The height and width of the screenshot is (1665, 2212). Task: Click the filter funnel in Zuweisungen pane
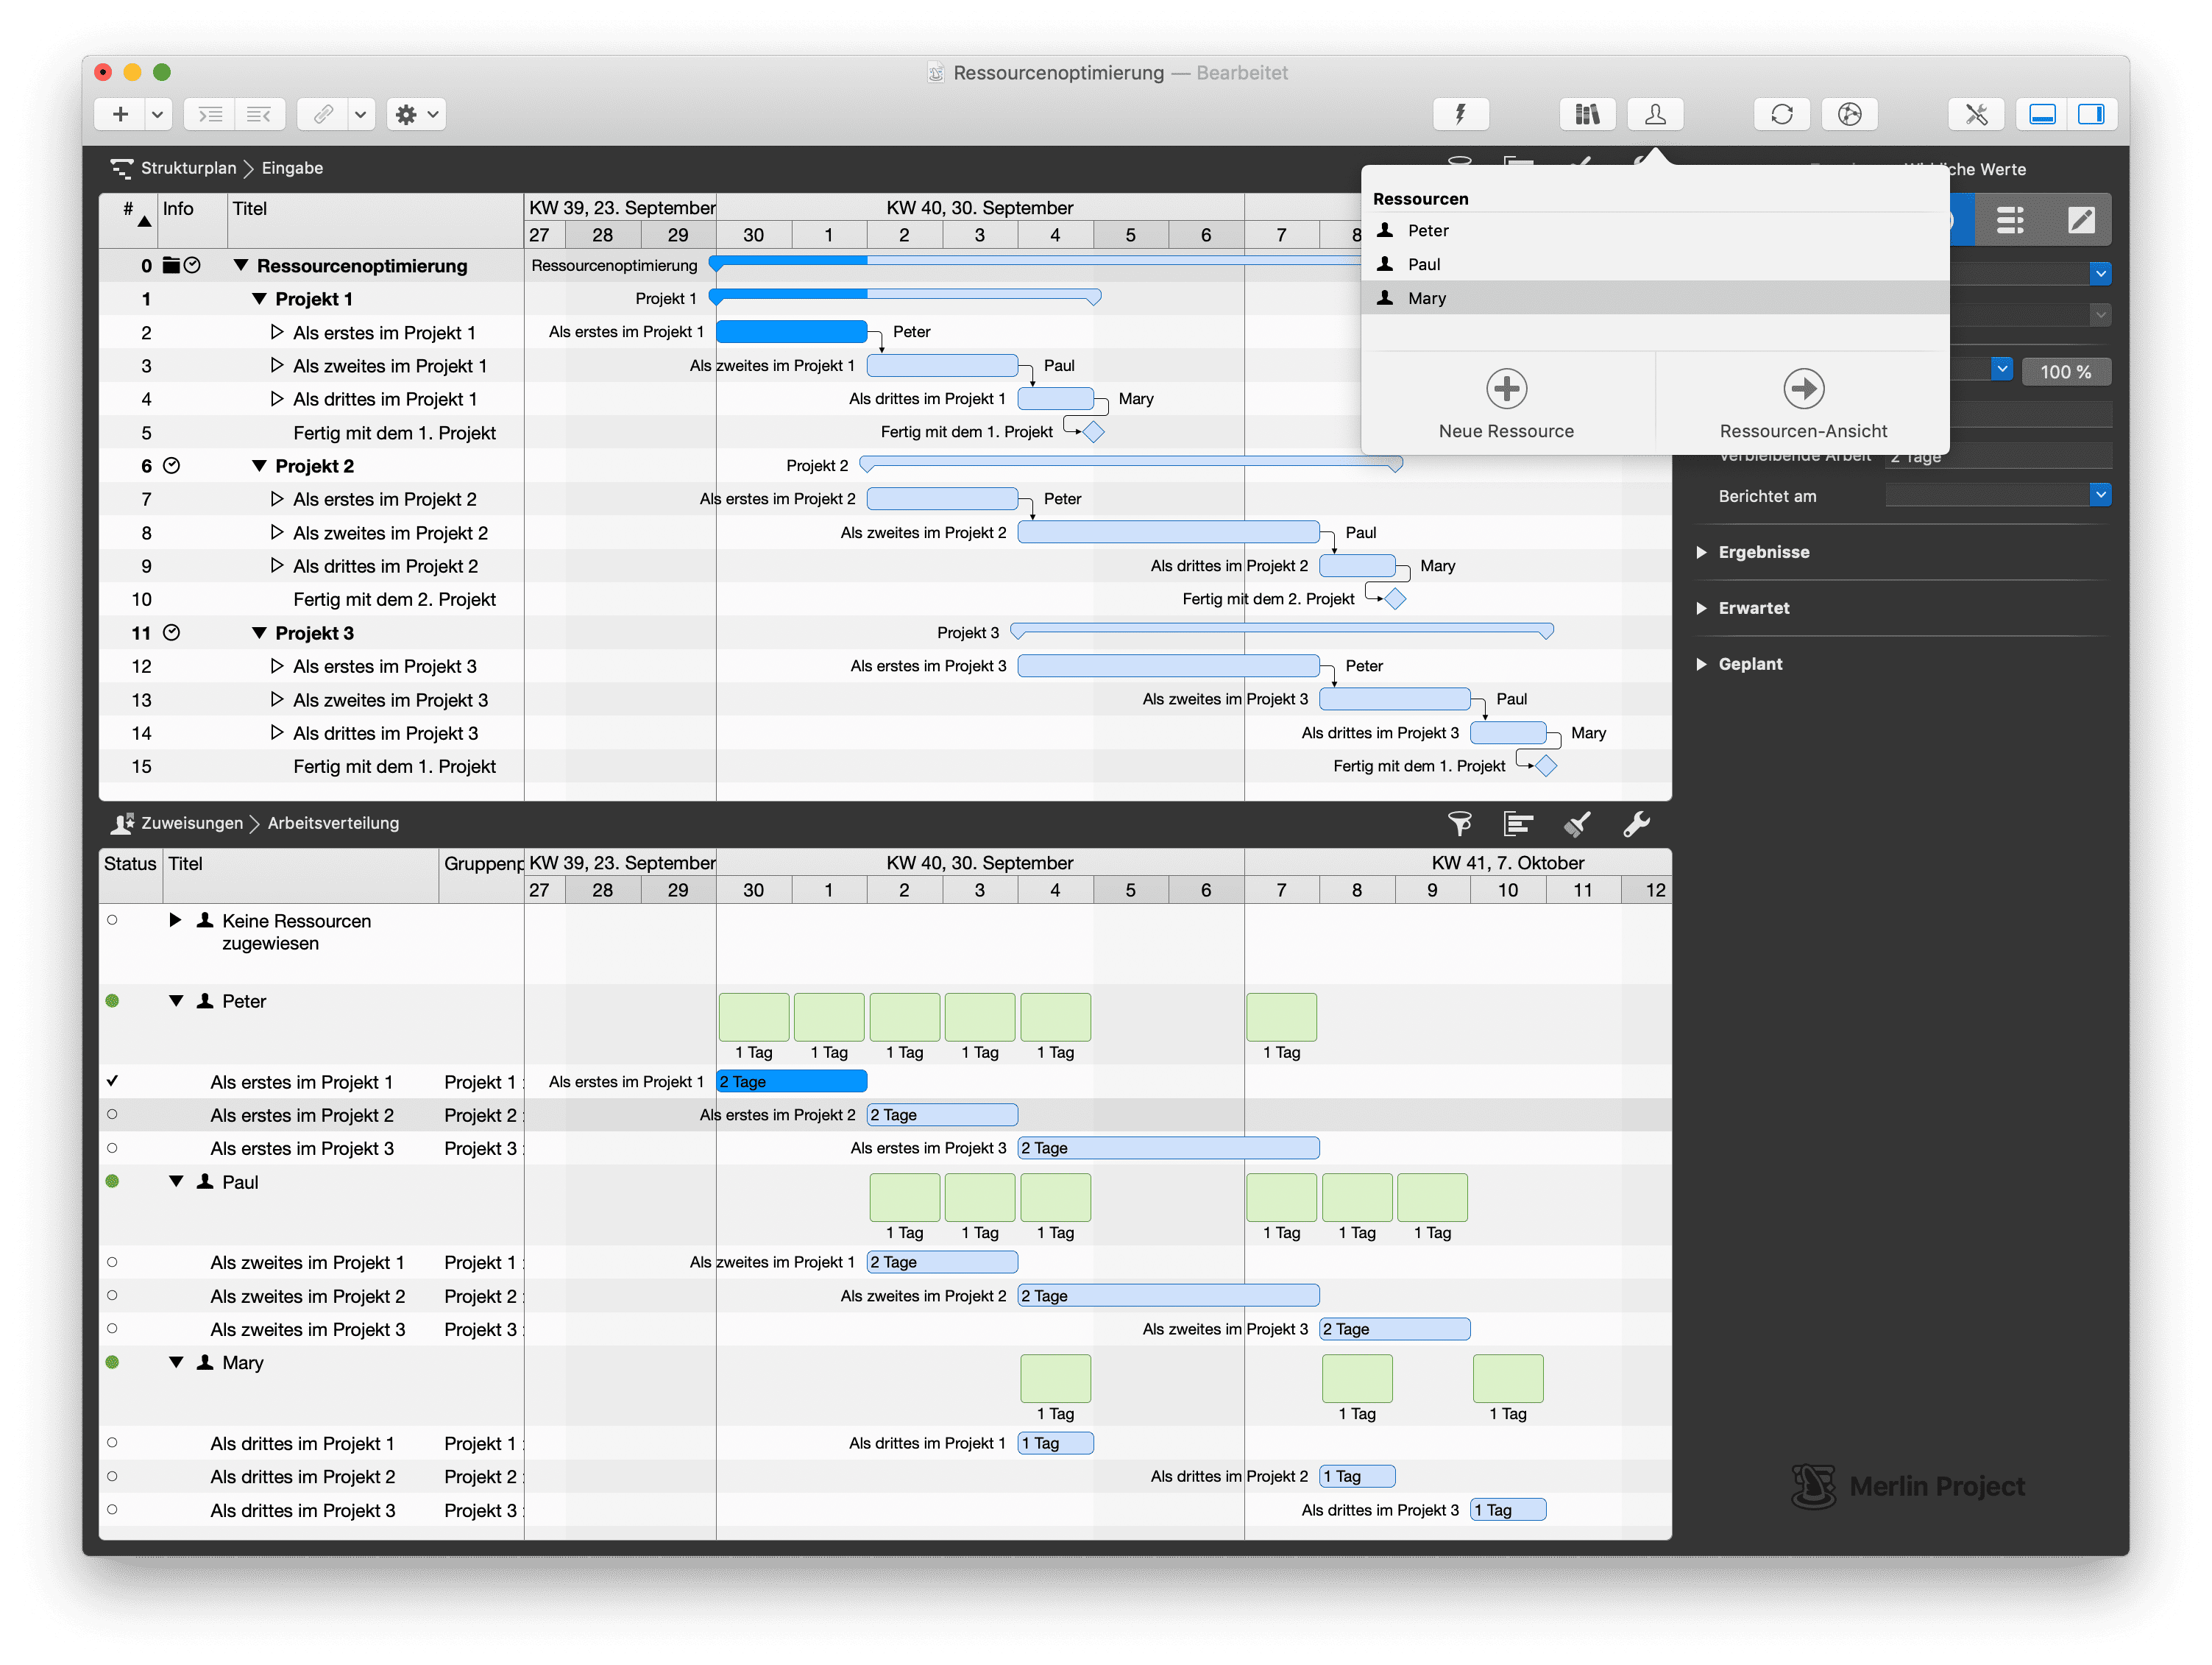tap(1459, 823)
